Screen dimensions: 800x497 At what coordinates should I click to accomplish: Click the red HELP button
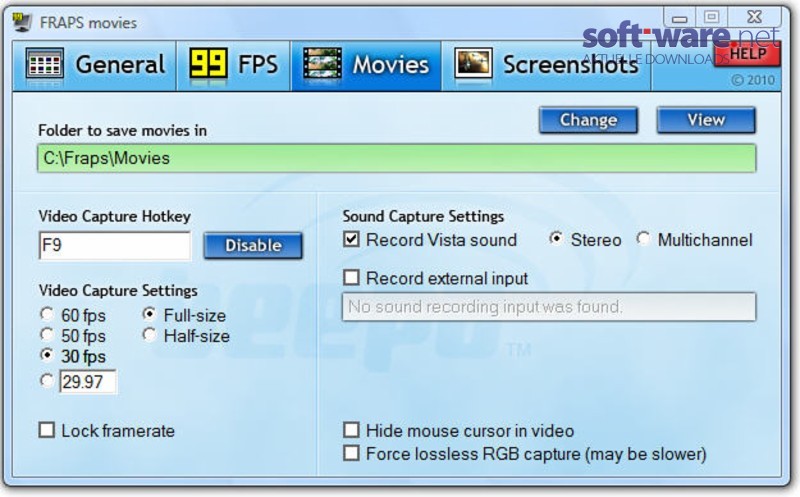(747, 54)
